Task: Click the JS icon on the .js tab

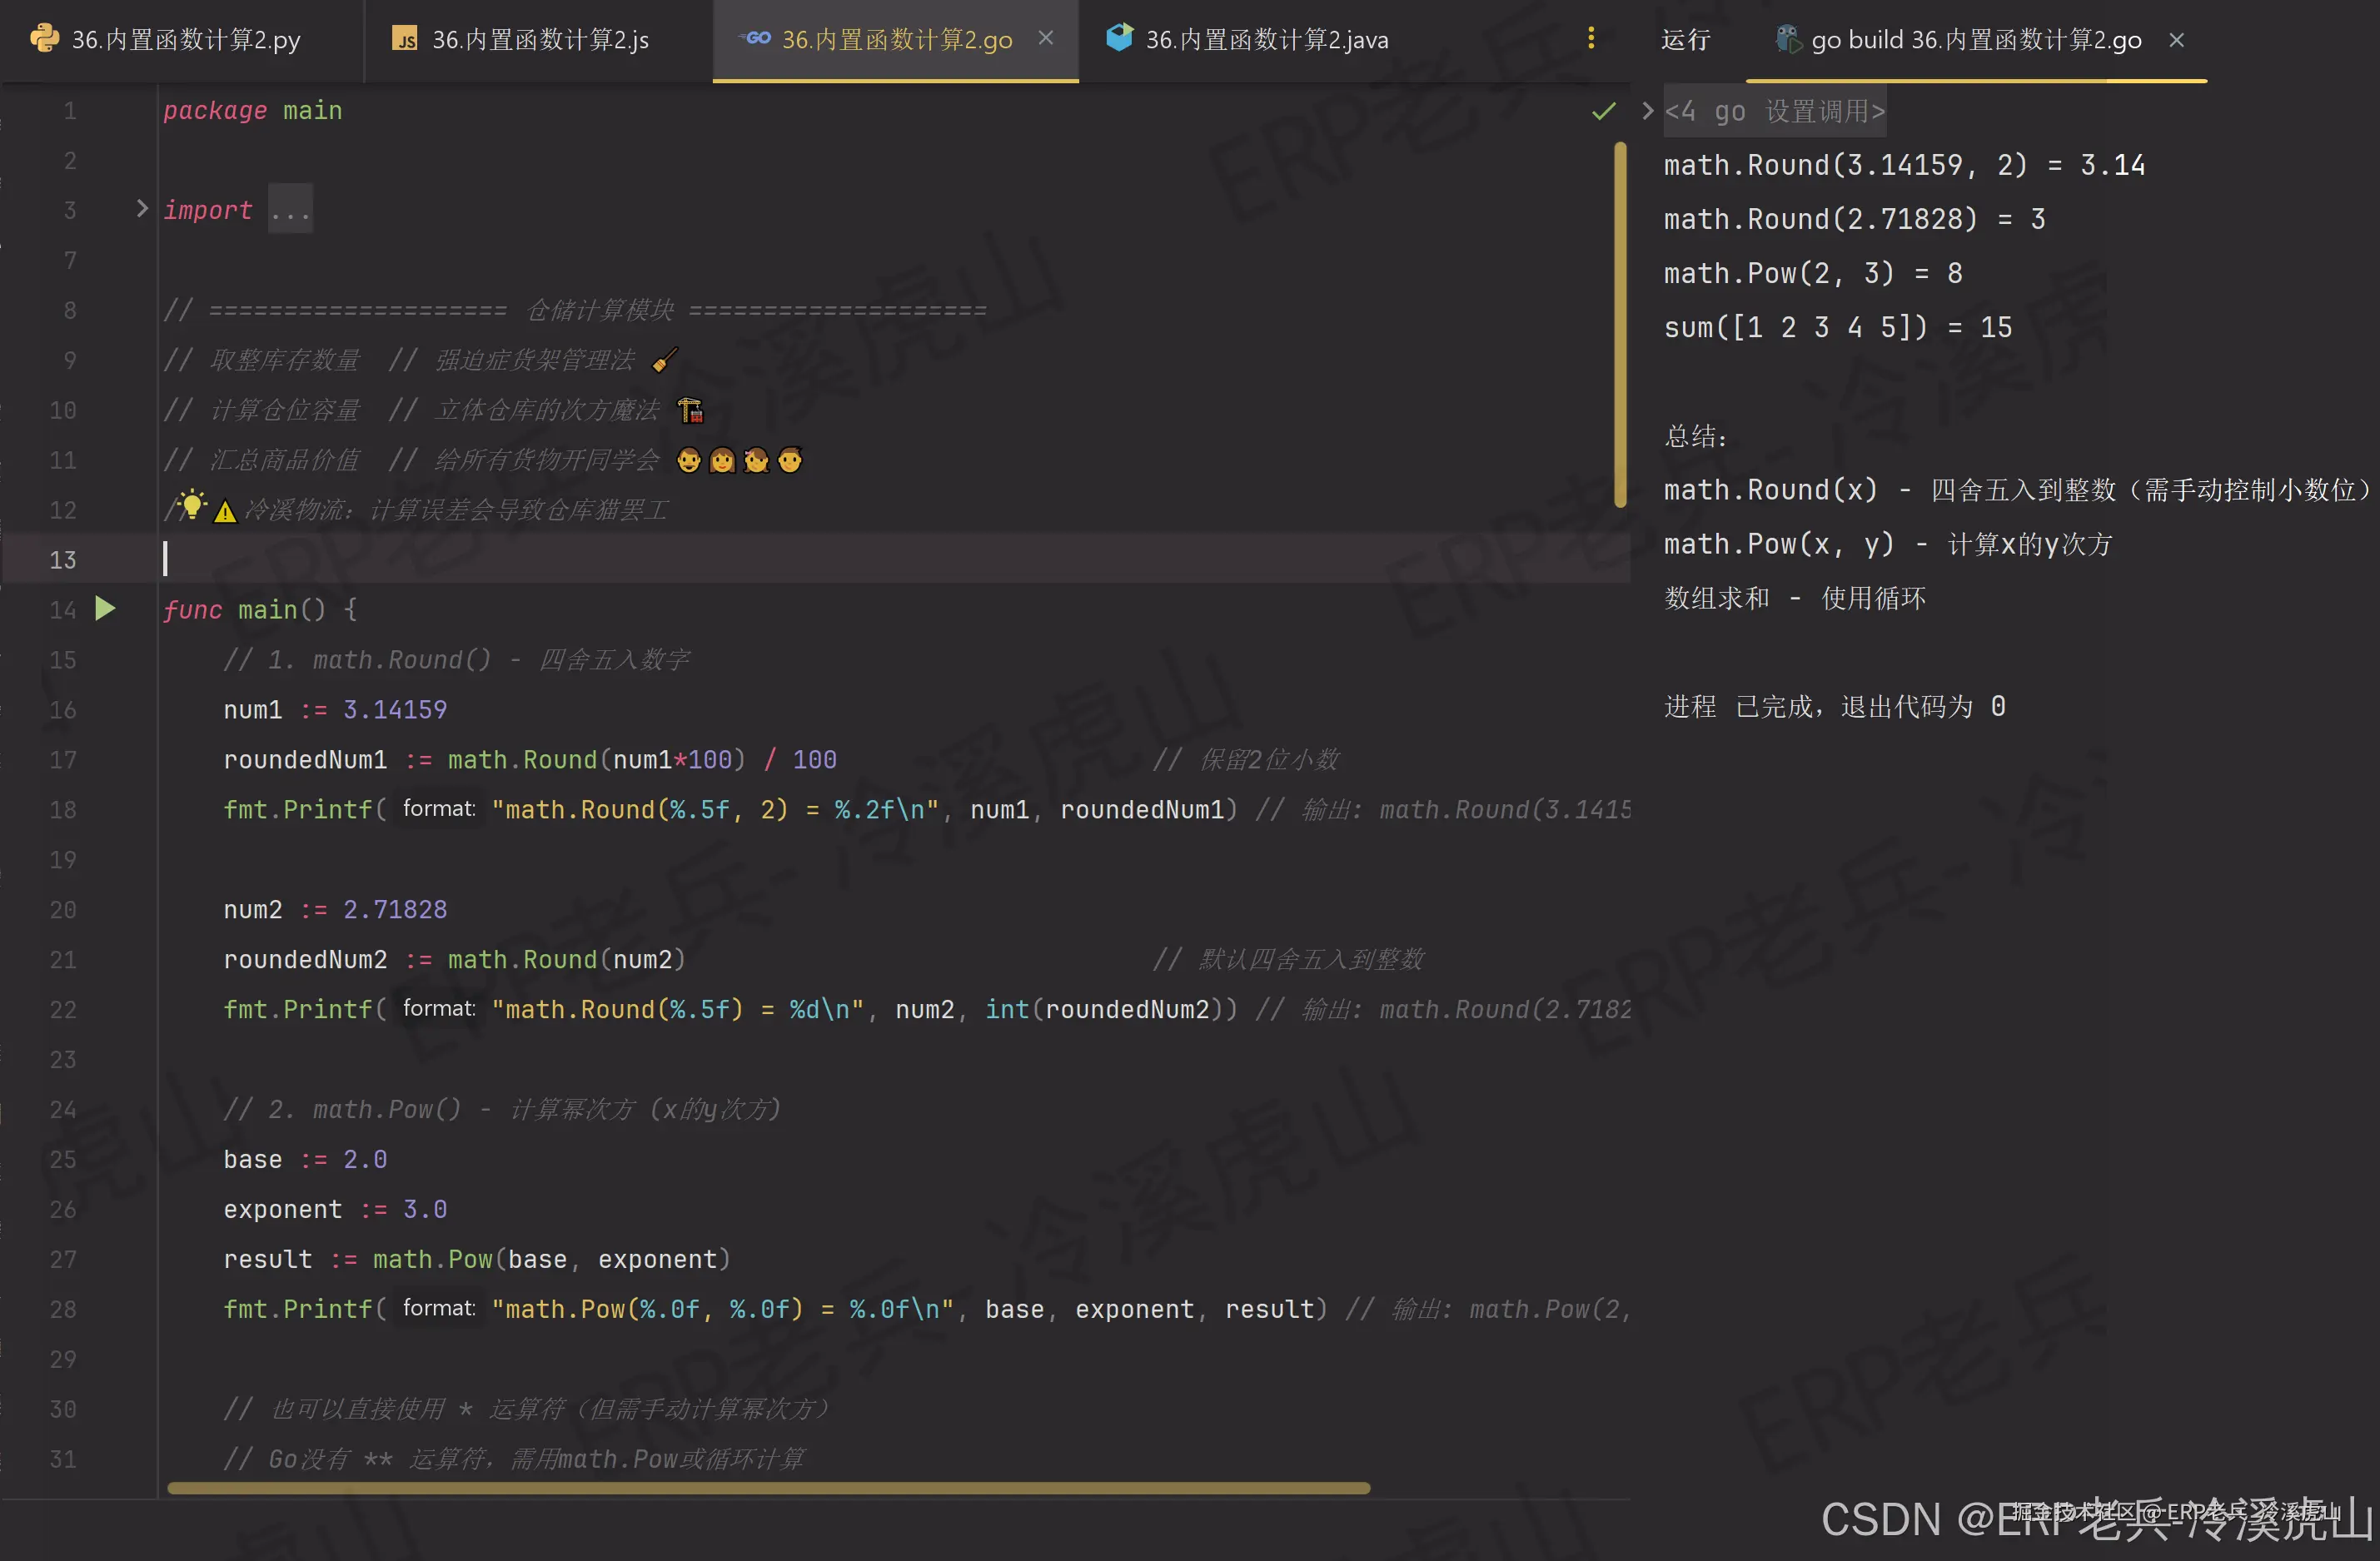Action: click(x=405, y=39)
